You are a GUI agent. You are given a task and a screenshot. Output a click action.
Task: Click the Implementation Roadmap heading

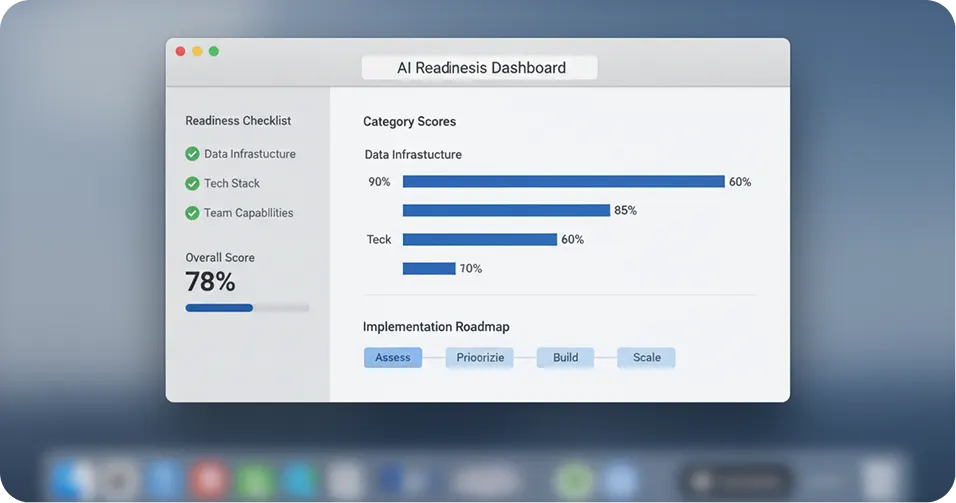[x=436, y=327]
